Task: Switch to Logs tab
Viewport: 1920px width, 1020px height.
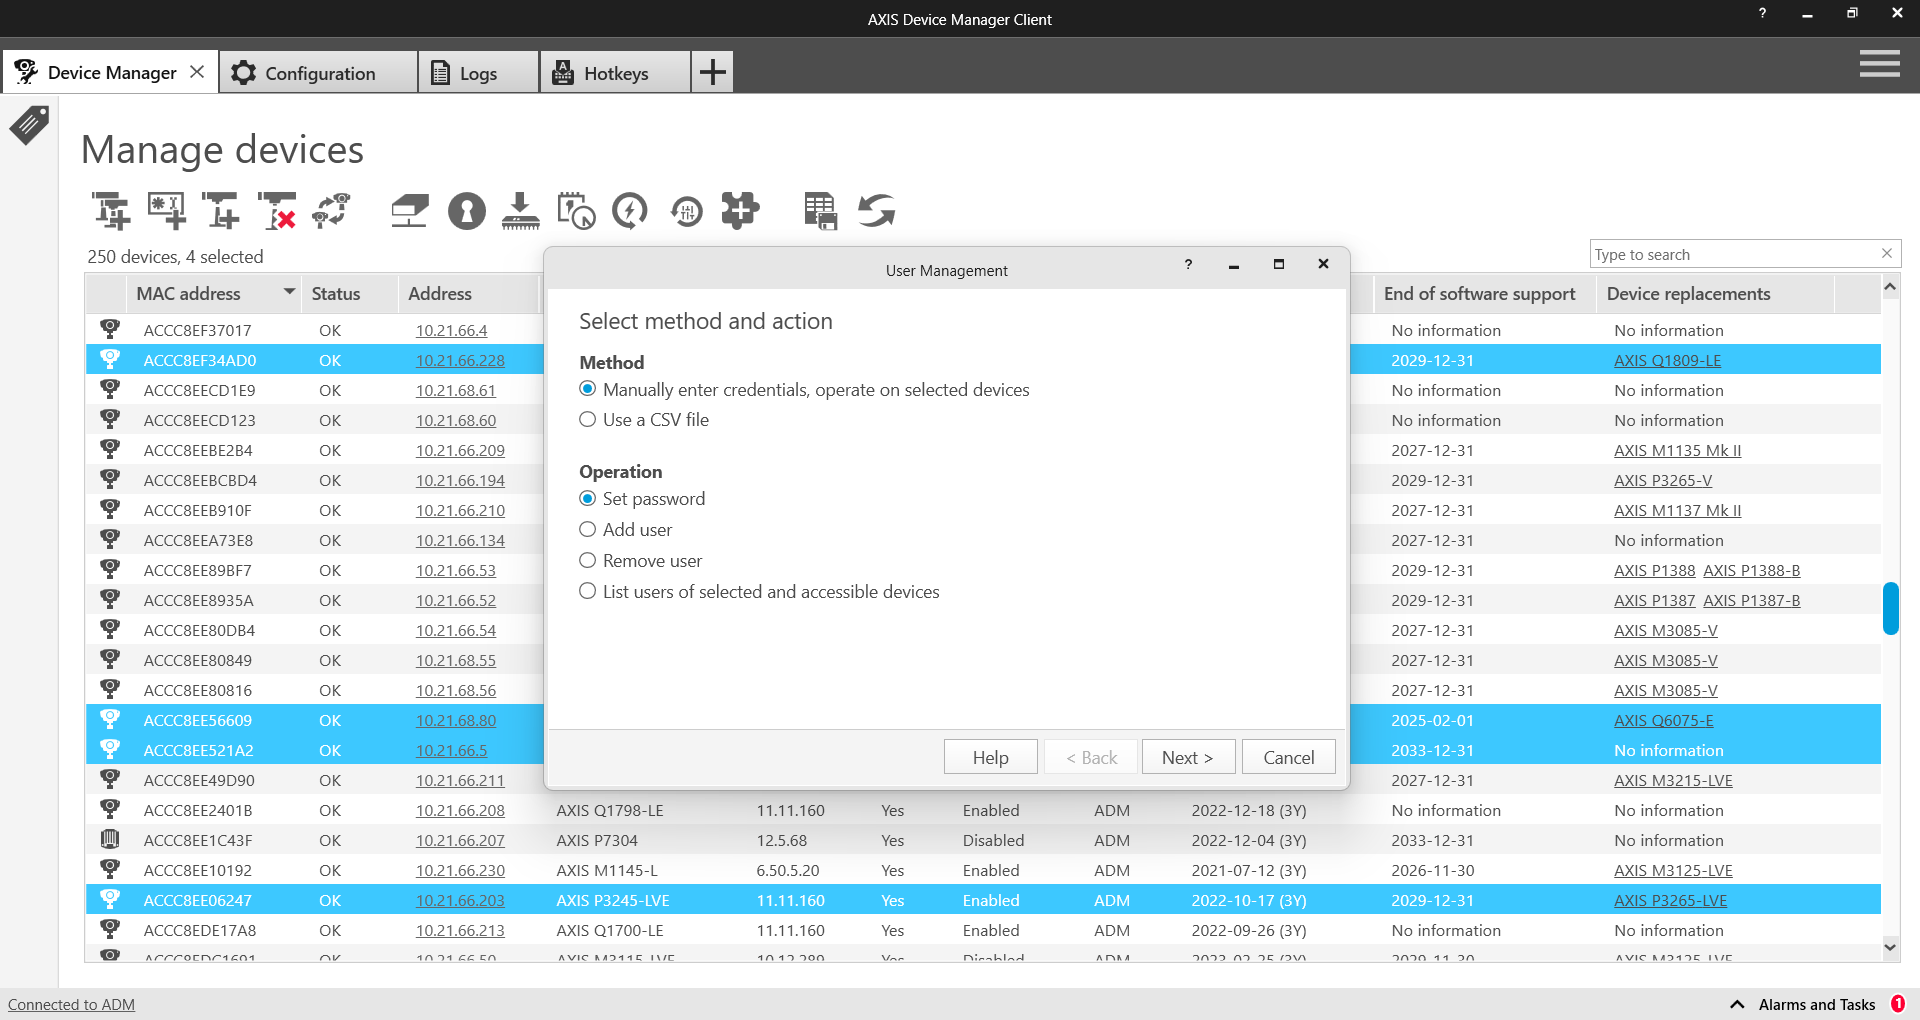Action: click(x=479, y=73)
